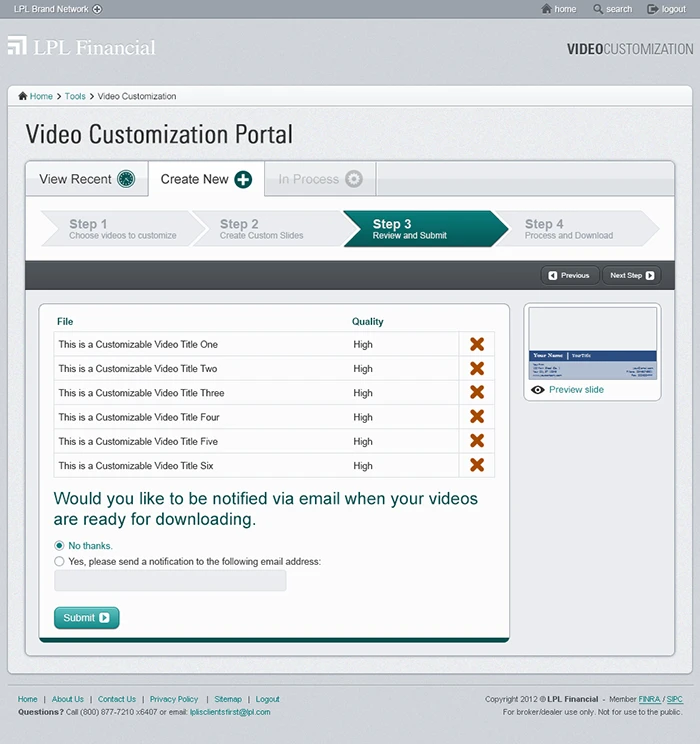Open the Privacy Policy footer link
This screenshot has height=744, width=700.
point(174,699)
